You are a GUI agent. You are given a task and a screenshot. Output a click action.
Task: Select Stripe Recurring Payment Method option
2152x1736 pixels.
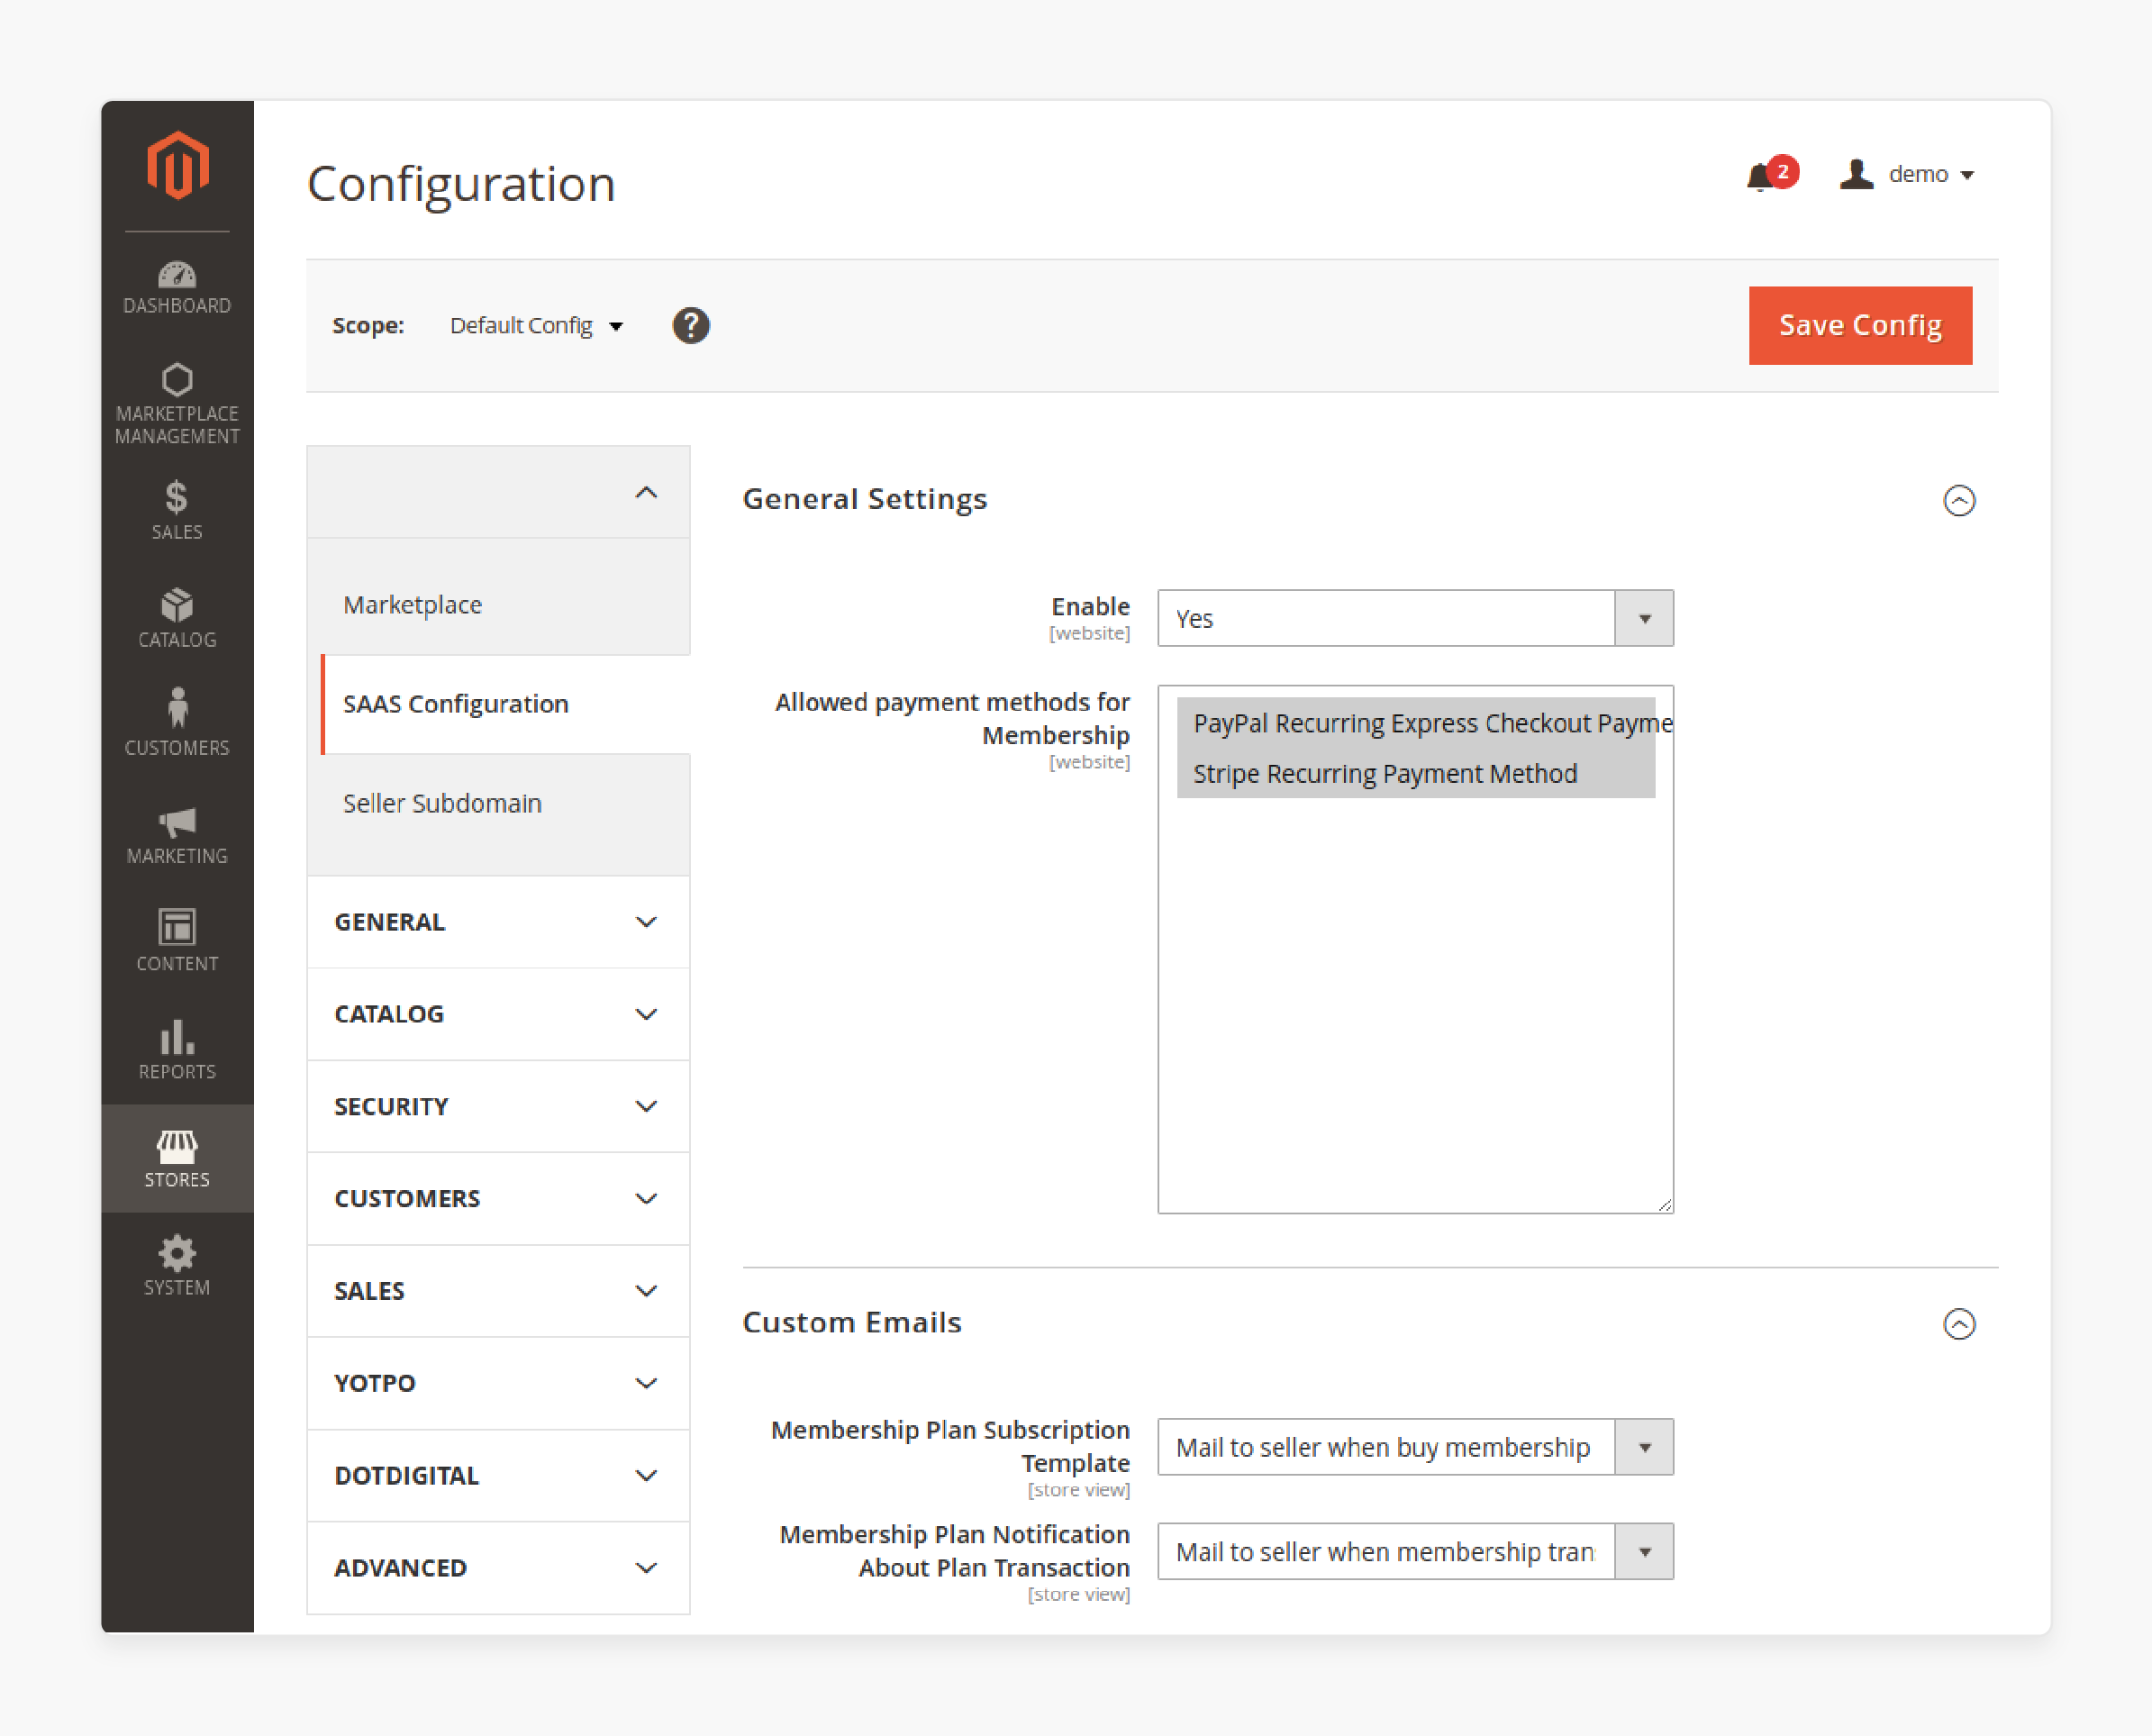point(1416,773)
